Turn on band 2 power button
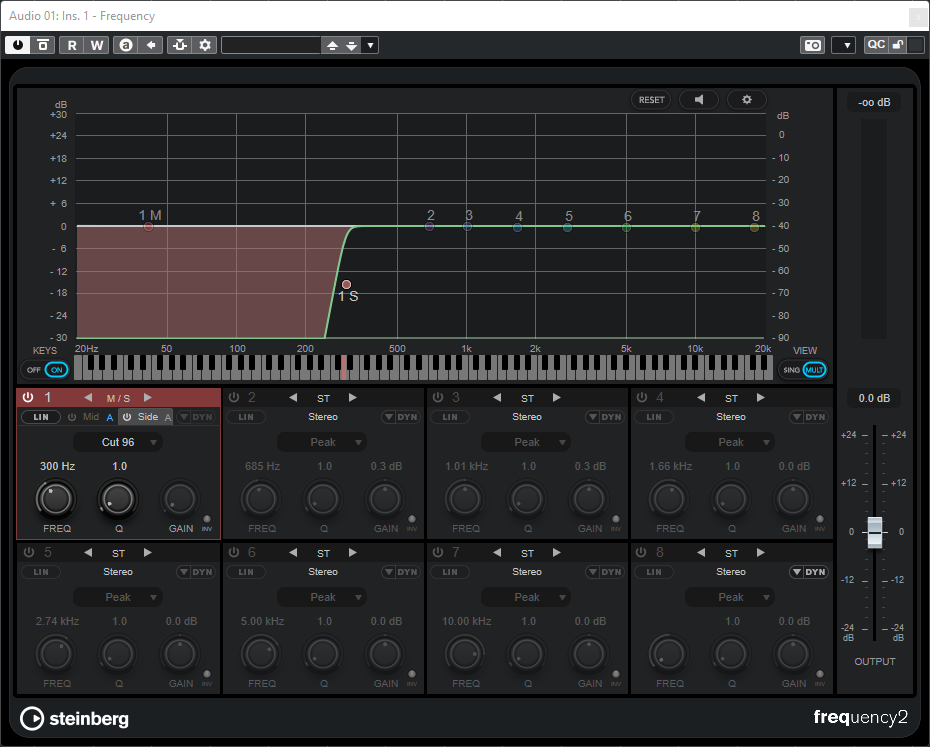This screenshot has width=930, height=747. pos(234,398)
